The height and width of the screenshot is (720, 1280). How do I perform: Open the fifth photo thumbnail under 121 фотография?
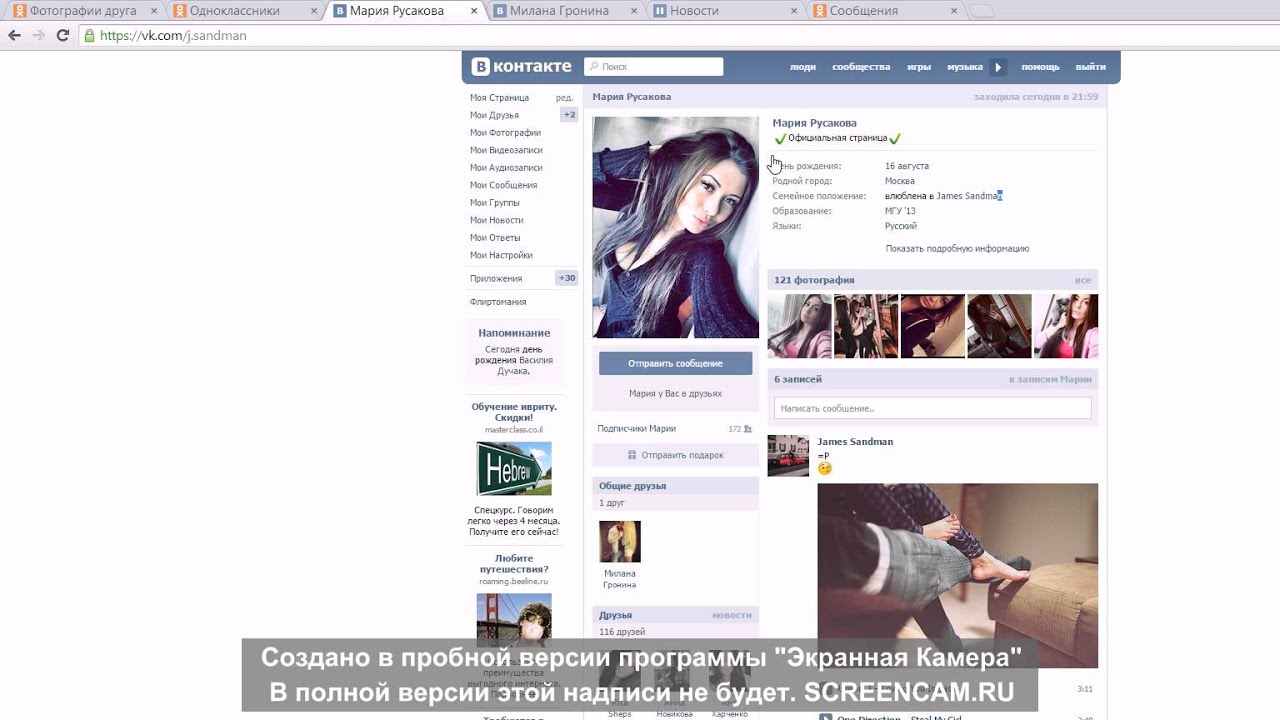tap(1066, 326)
